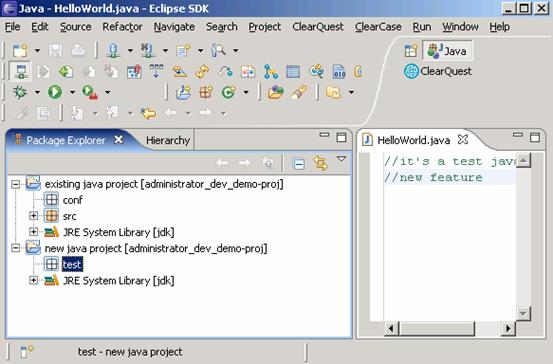Toggle Link with Editor in Package Explorer
This screenshot has width=553, height=364.
pos(321,164)
